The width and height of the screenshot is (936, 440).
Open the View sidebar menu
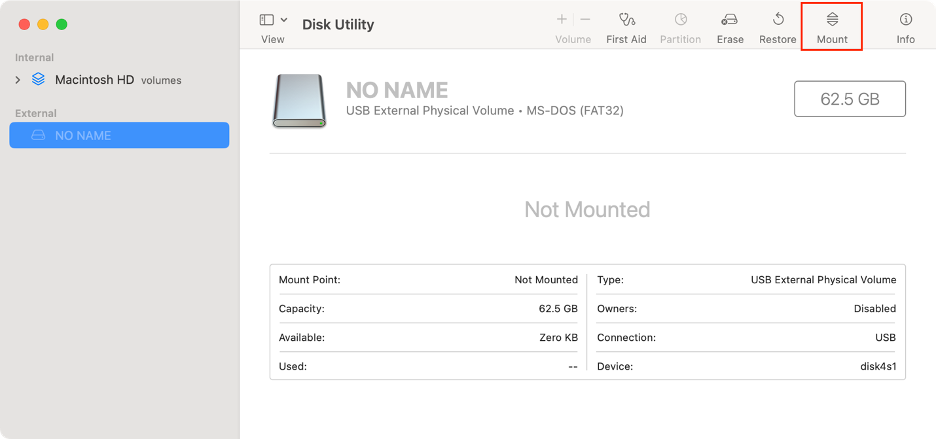273,27
